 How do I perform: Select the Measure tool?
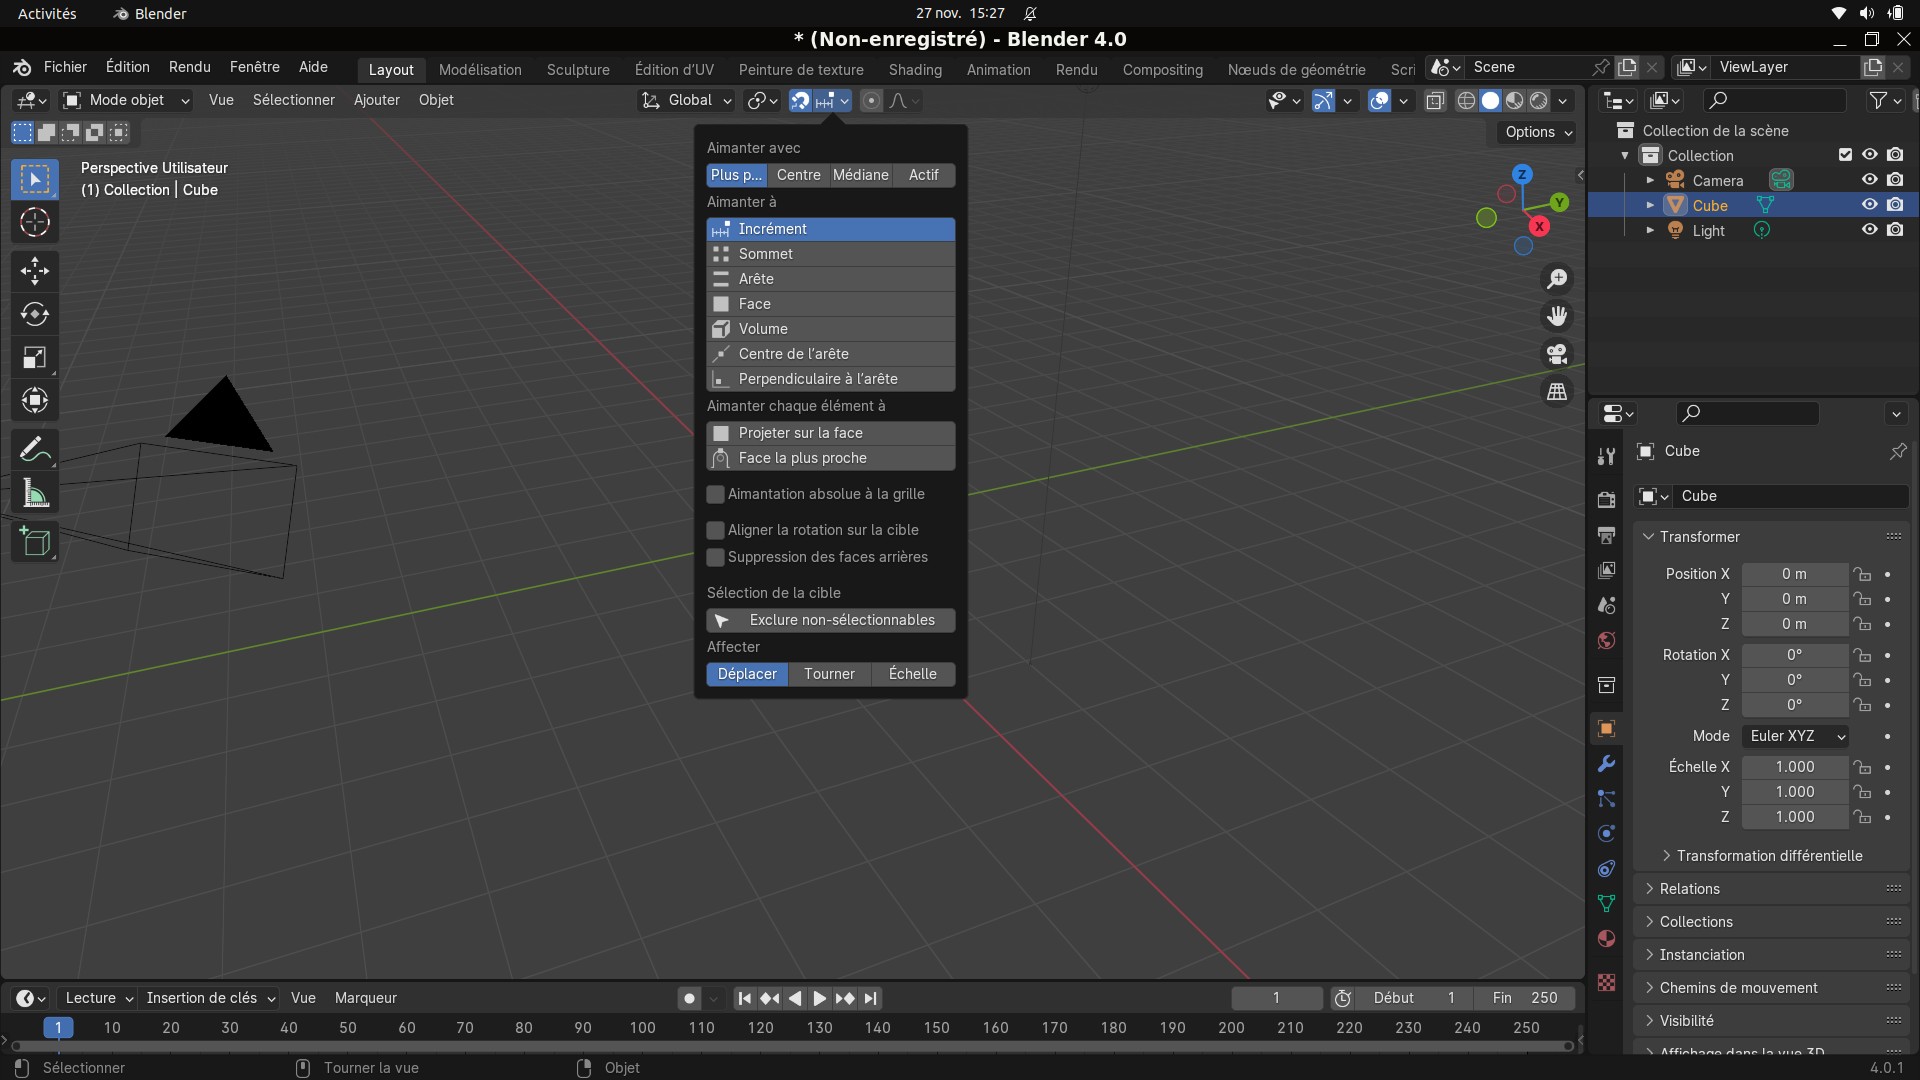point(35,493)
